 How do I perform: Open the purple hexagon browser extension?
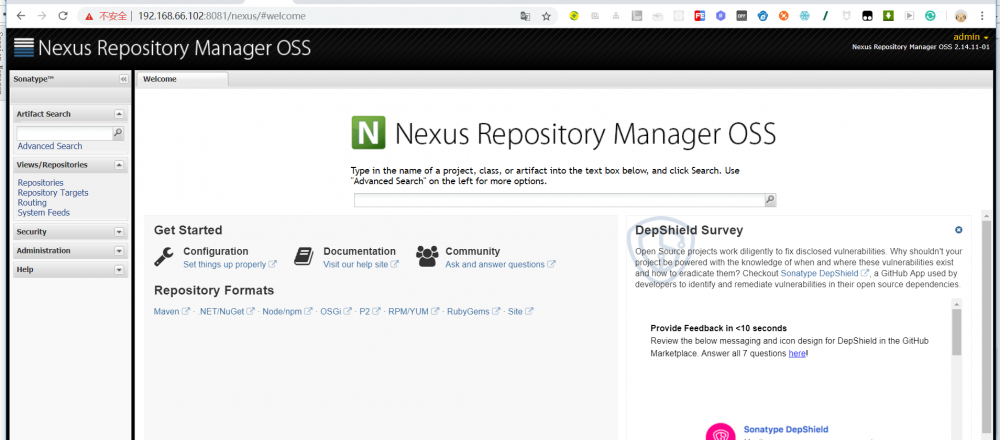tap(720, 16)
